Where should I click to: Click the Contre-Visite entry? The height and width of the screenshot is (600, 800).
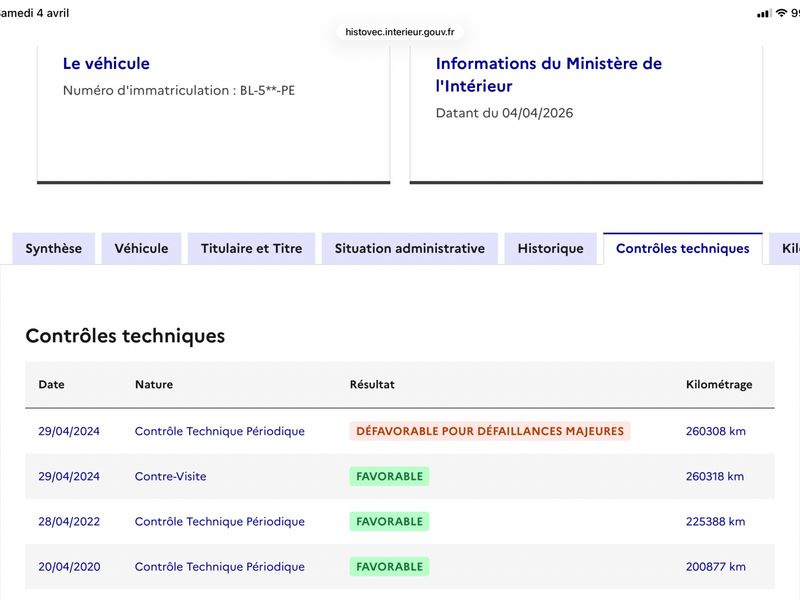[170, 477]
